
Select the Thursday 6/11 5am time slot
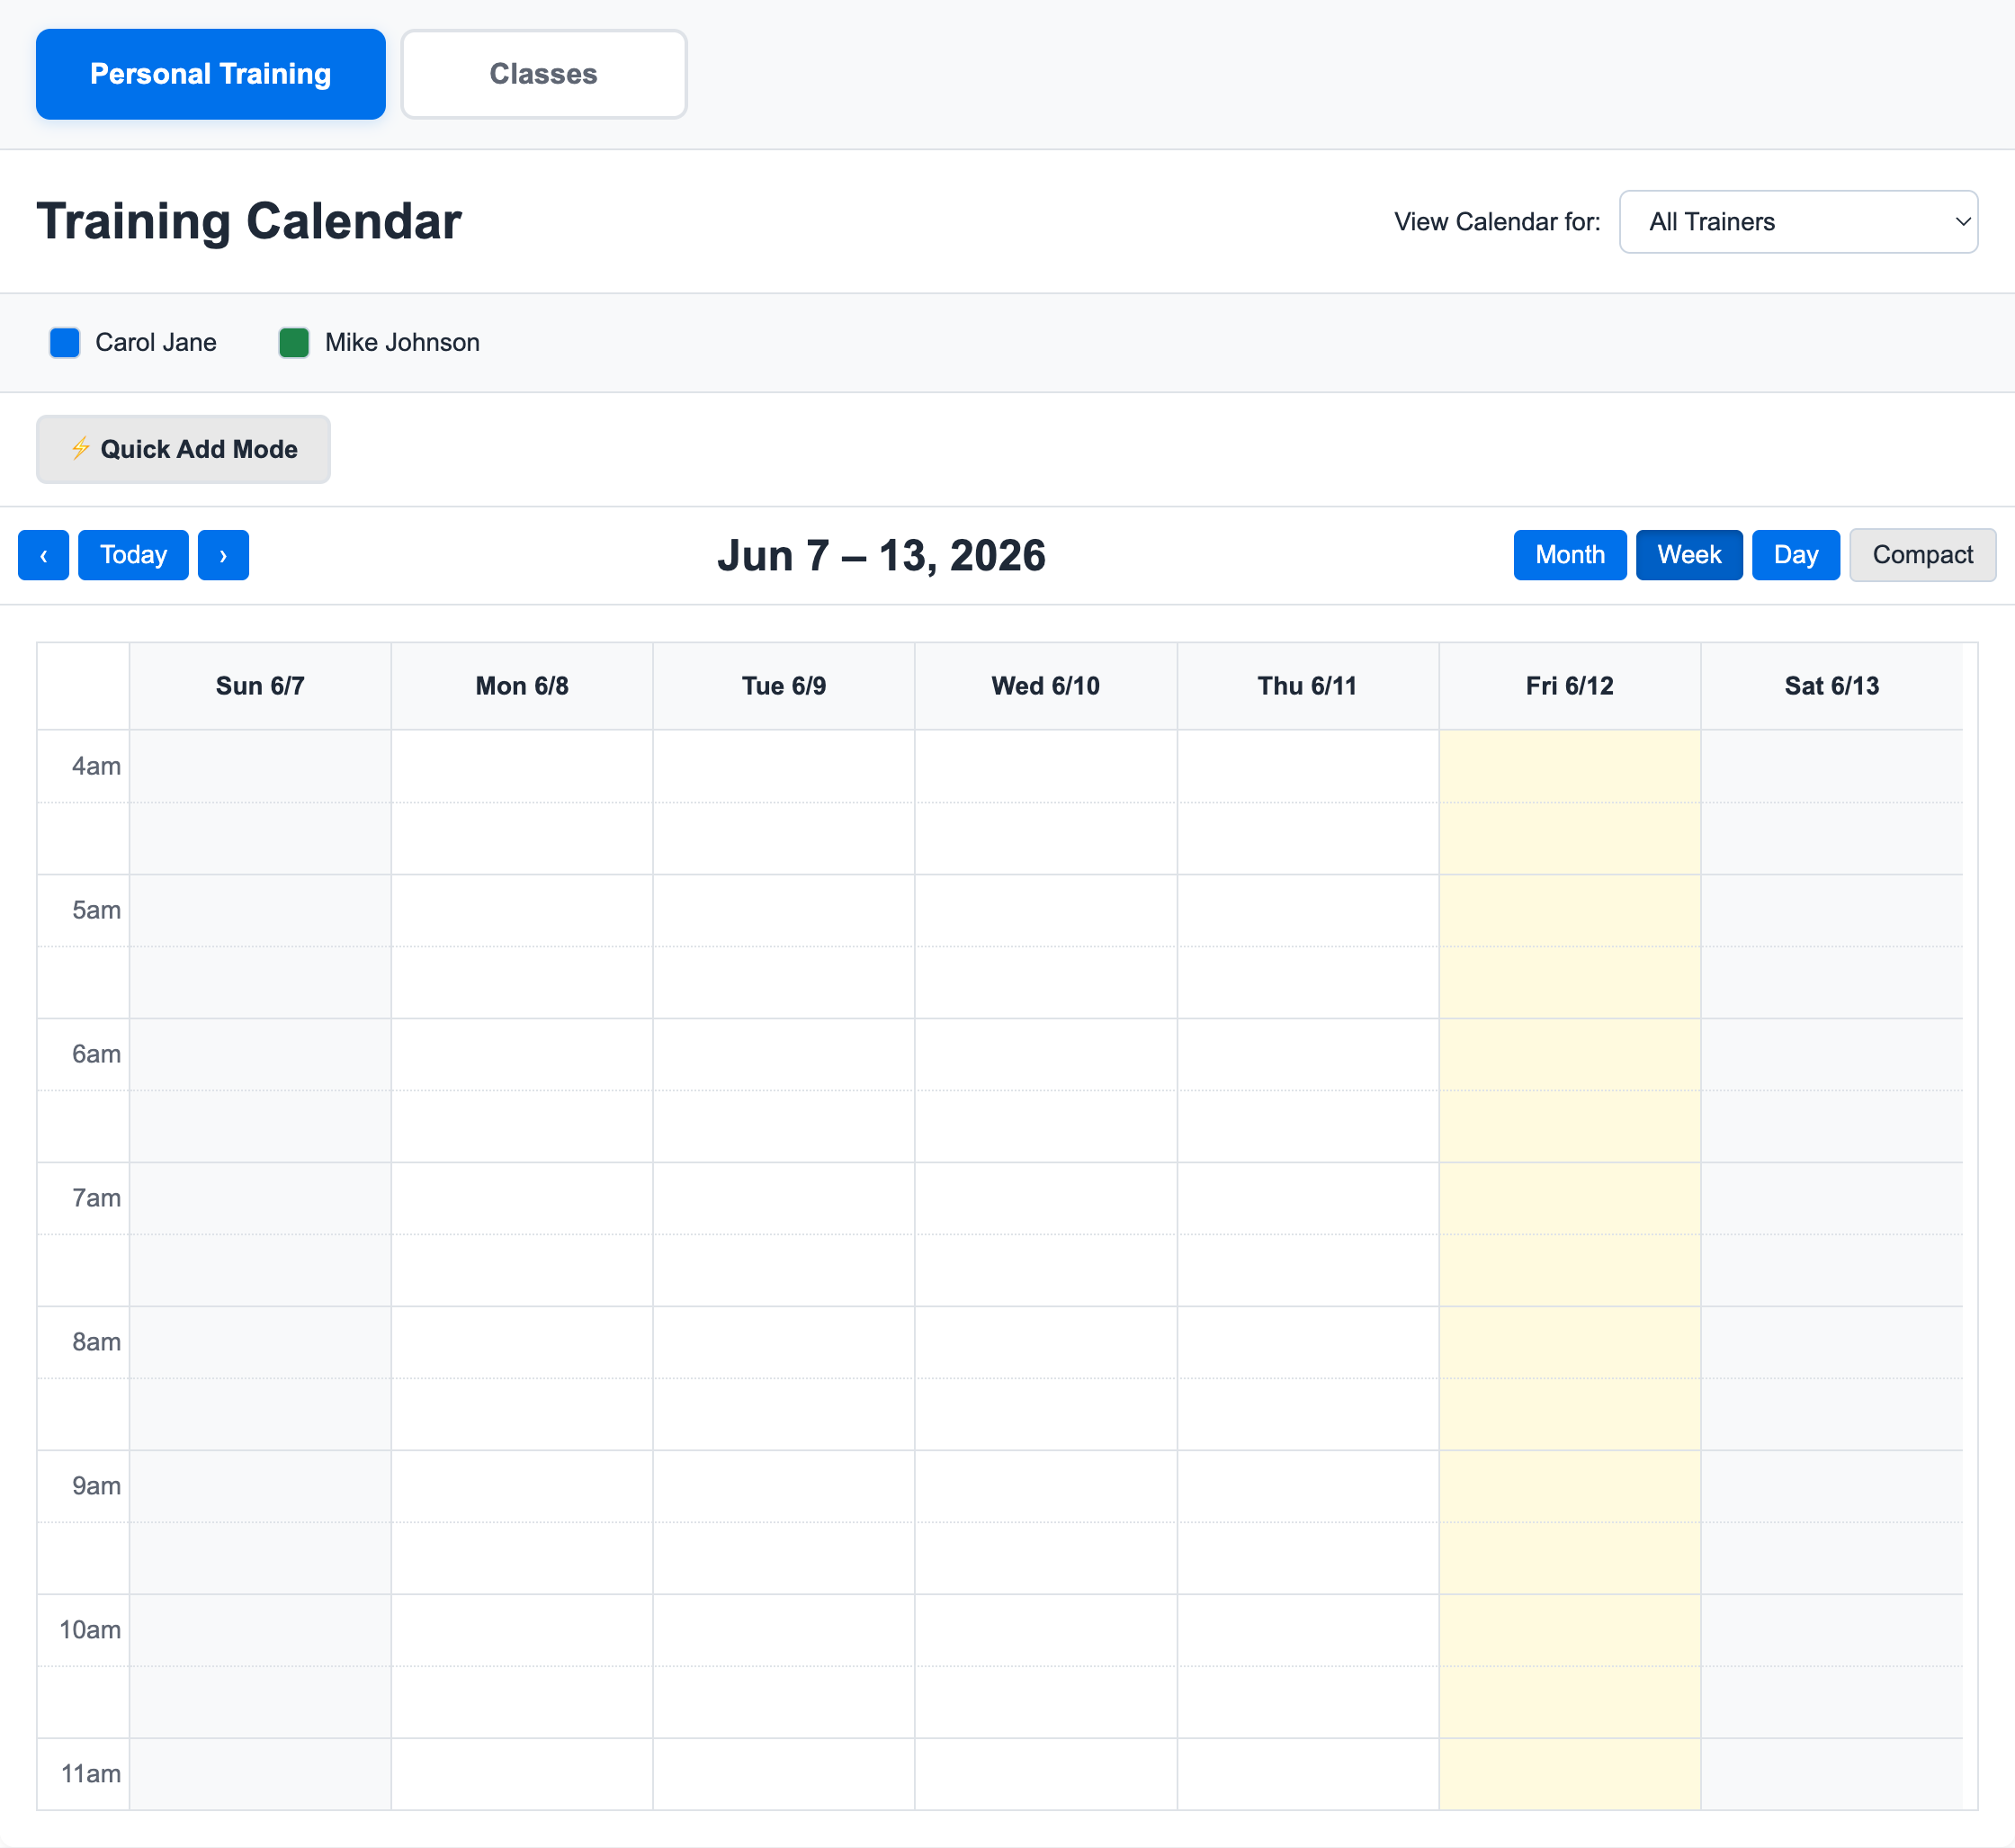1308,911
